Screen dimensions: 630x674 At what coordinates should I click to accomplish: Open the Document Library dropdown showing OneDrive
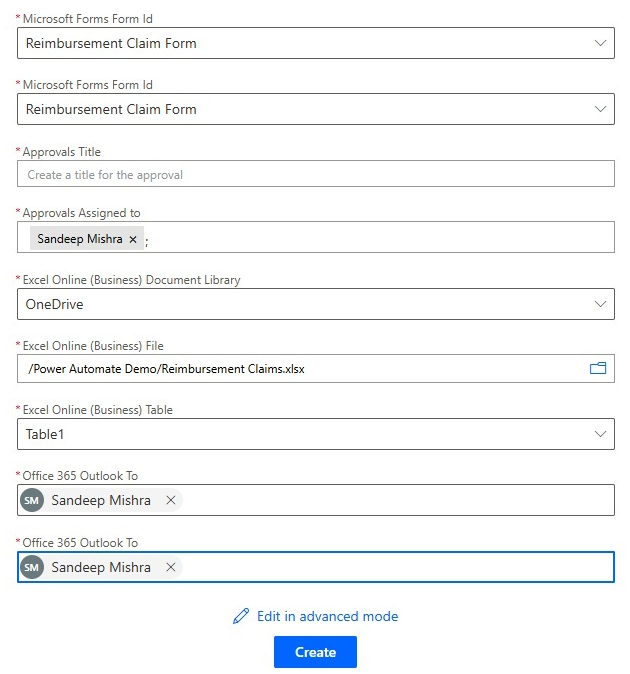(600, 304)
